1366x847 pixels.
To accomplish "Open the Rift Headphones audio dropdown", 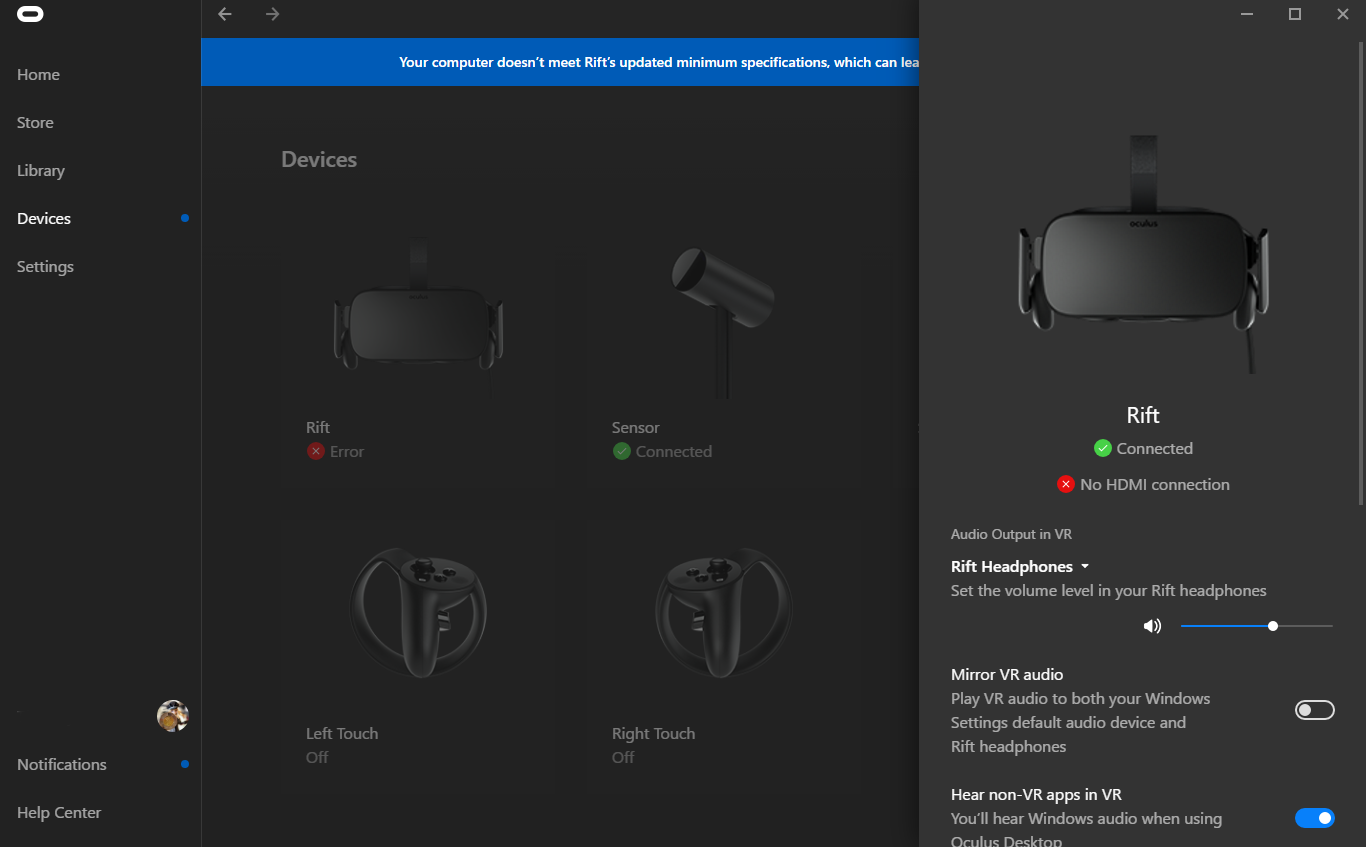I will (1020, 566).
